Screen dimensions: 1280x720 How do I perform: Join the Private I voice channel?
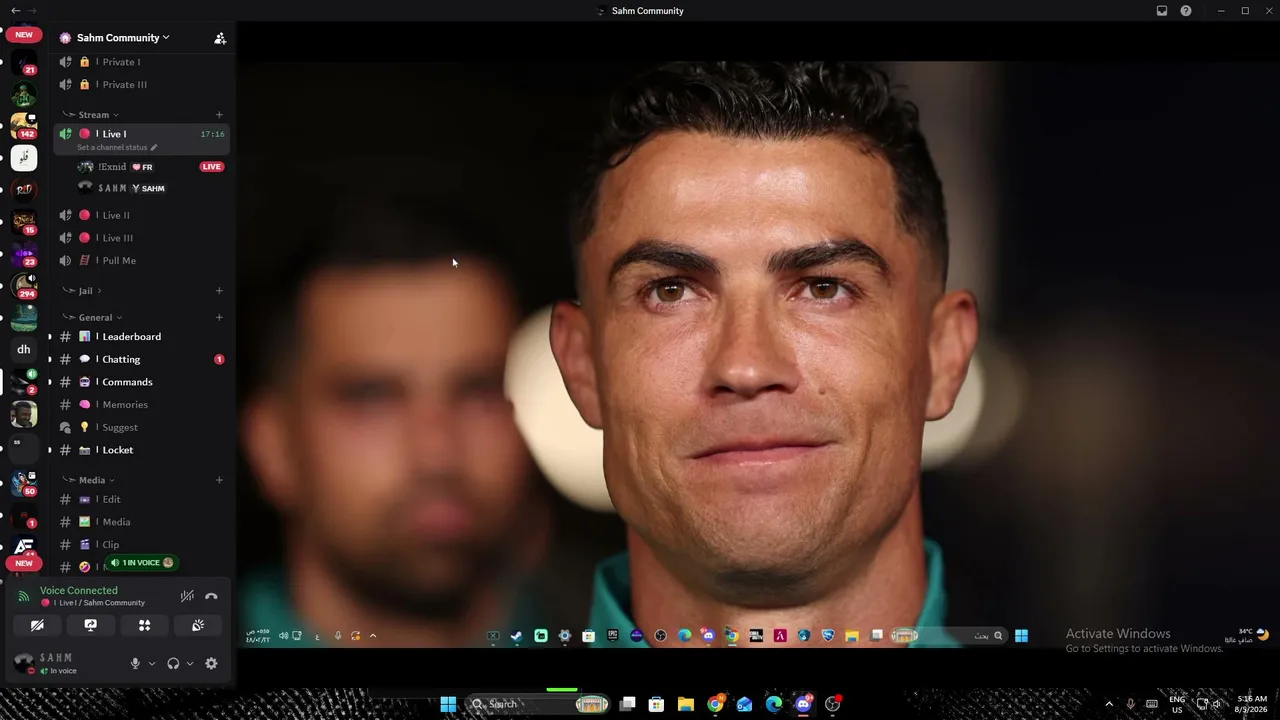pos(141,62)
